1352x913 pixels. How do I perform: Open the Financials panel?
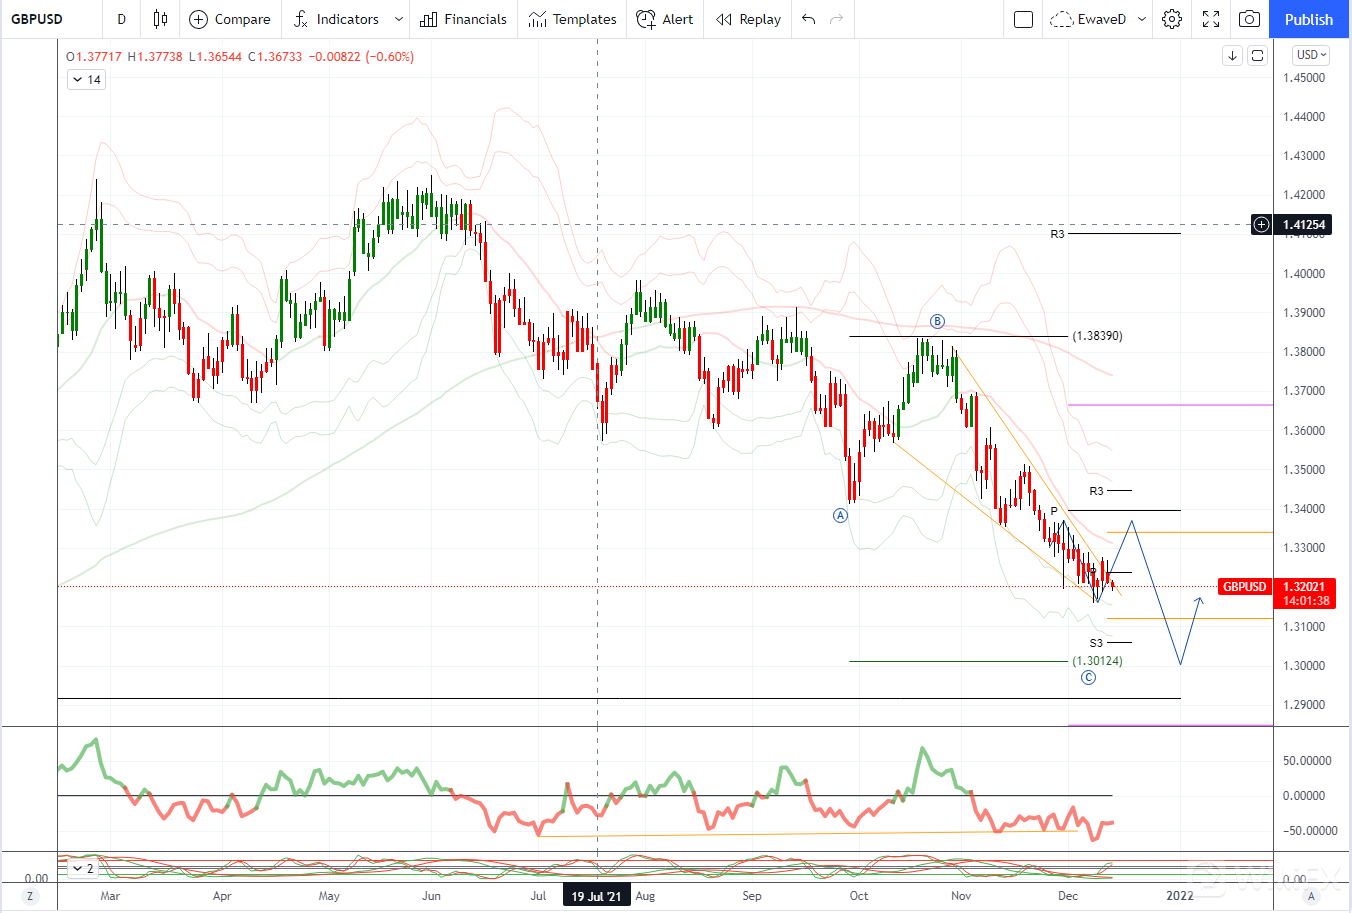(x=463, y=19)
